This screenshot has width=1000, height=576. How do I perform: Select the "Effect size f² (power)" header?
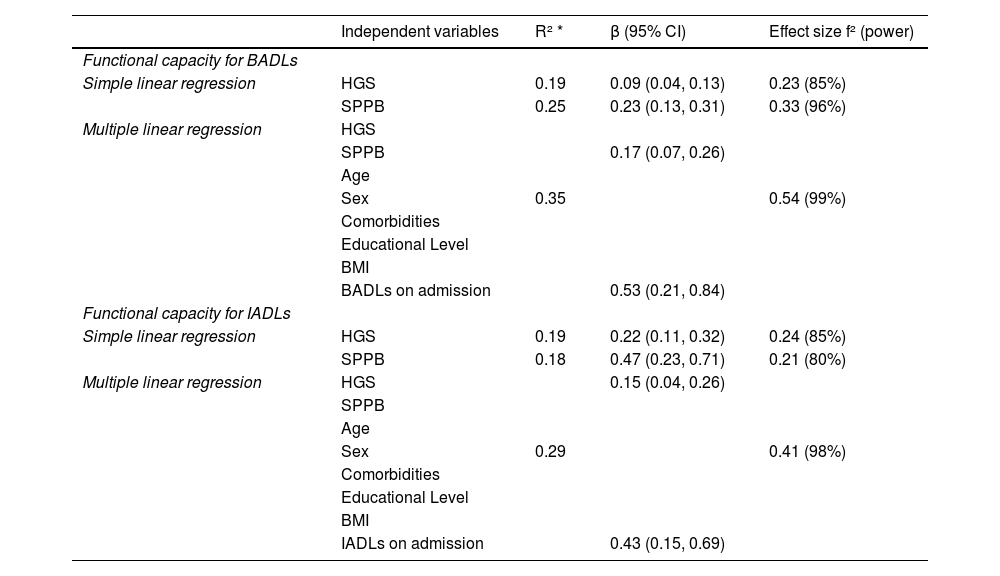tap(841, 32)
